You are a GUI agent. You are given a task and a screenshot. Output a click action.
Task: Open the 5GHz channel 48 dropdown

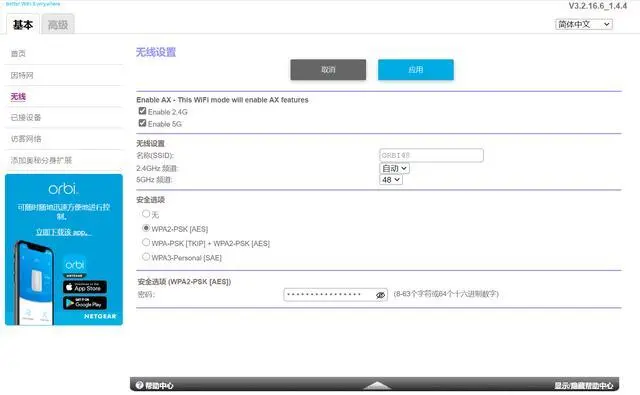point(391,180)
